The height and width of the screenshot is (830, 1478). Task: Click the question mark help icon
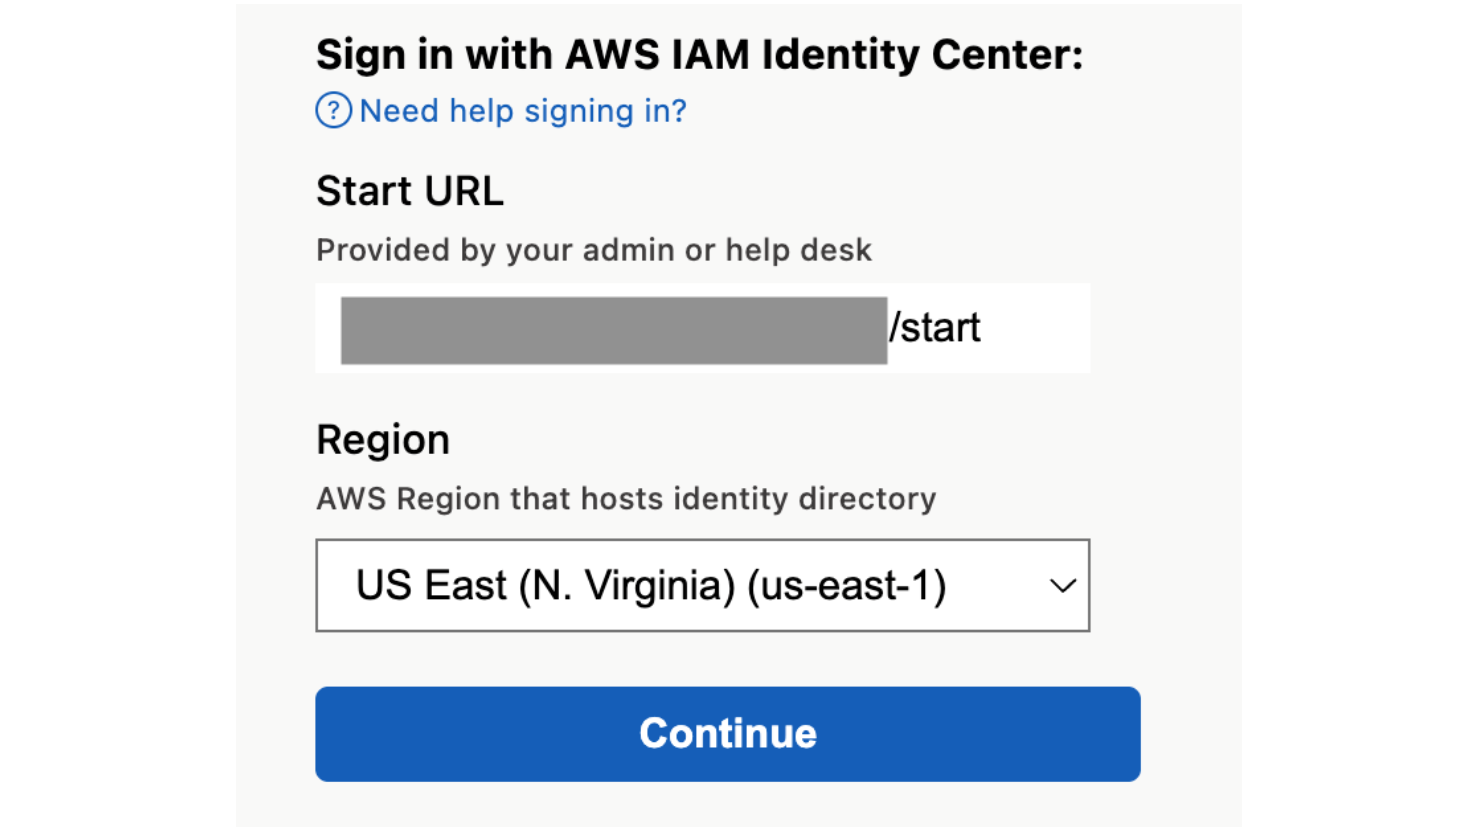(333, 110)
